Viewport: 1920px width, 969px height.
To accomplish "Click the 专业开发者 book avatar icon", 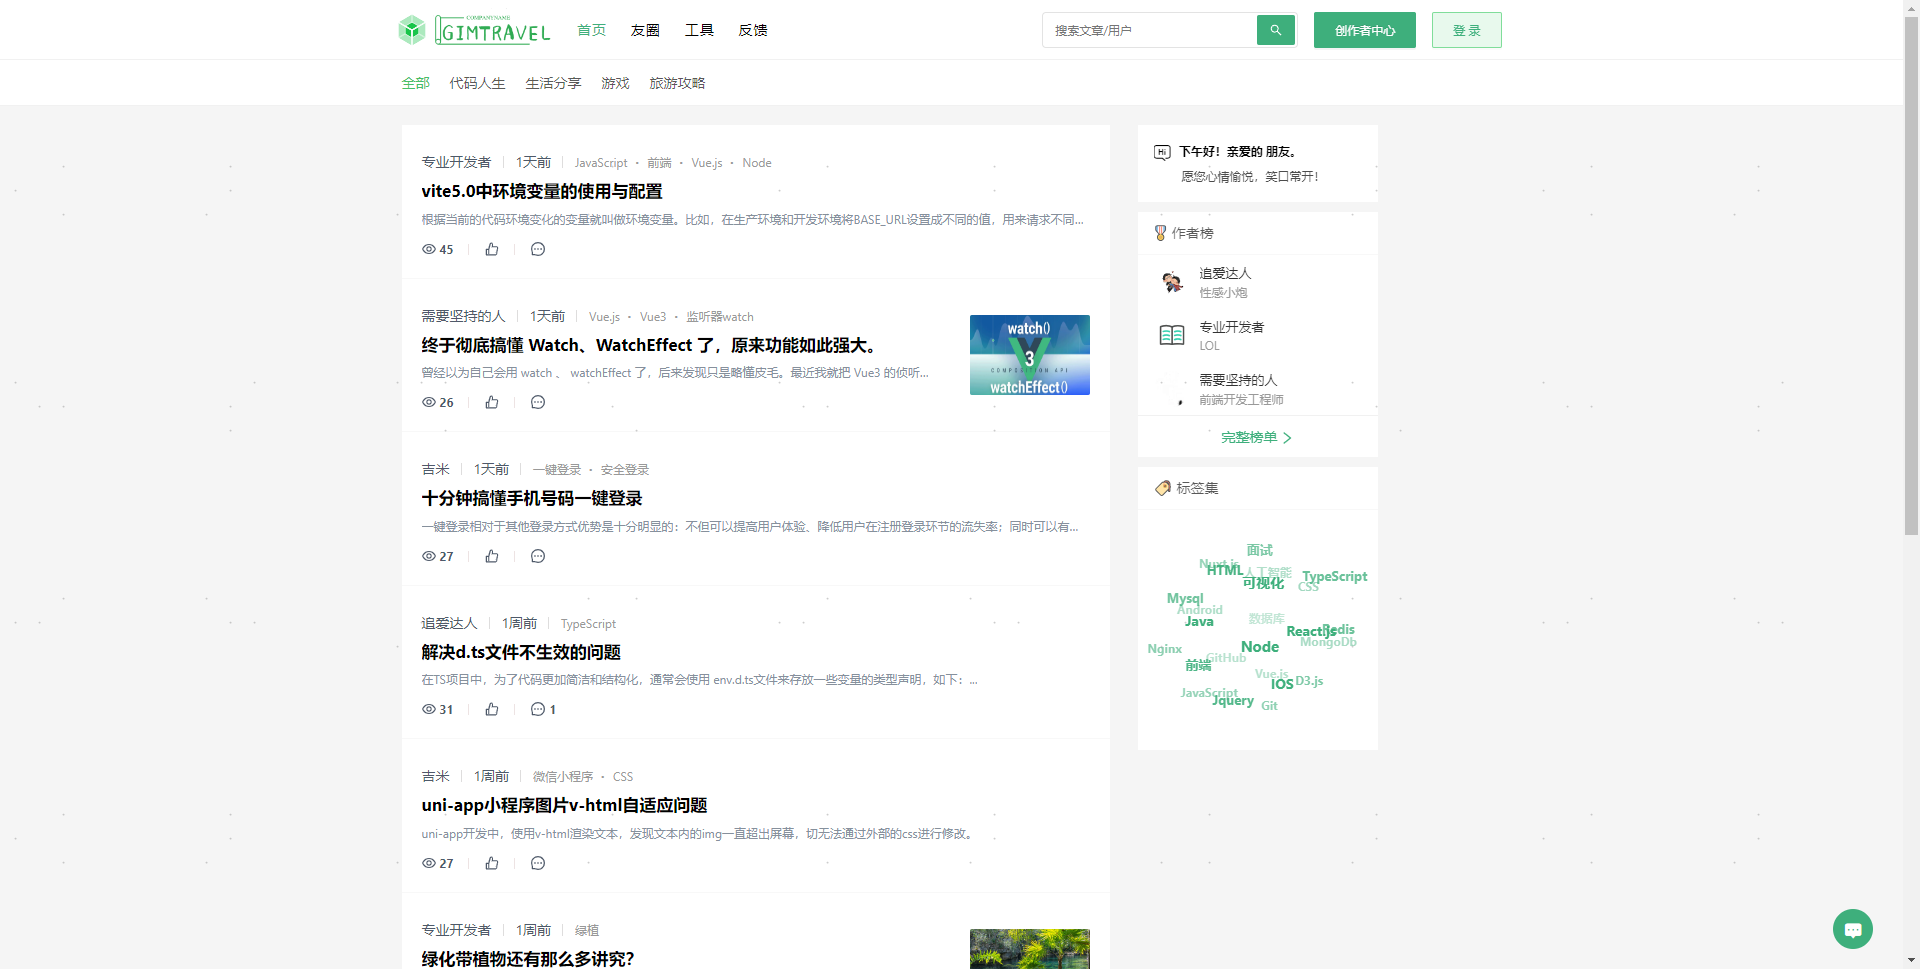I will tap(1172, 335).
